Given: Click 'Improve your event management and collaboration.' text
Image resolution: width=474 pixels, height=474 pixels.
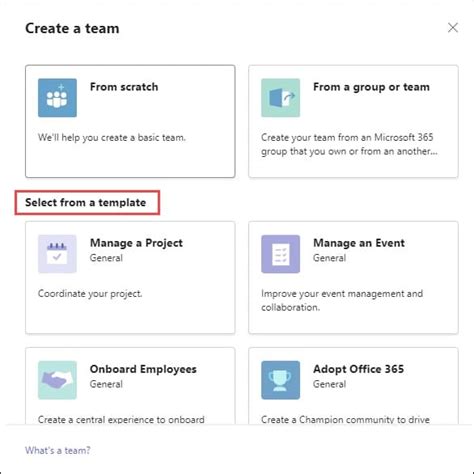Looking at the screenshot, I should tap(342, 300).
